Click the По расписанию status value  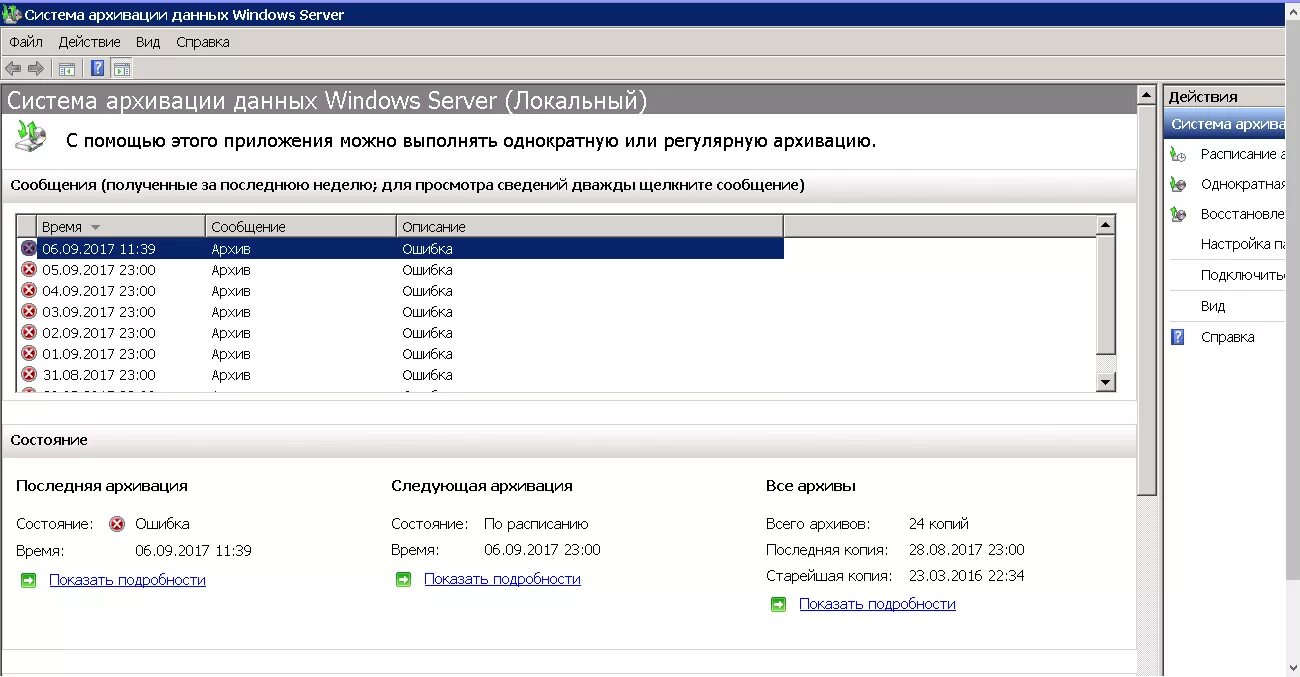pyautogui.click(x=536, y=523)
